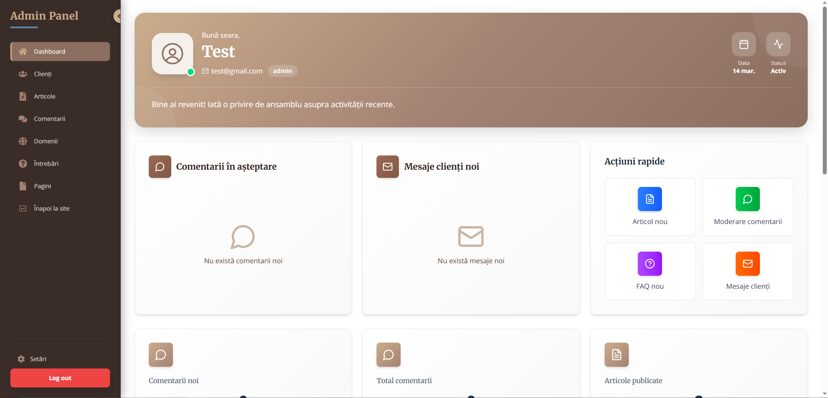This screenshot has height=398, width=828.
Task: Click the Mesaje clienți noi header icon
Action: (x=388, y=167)
